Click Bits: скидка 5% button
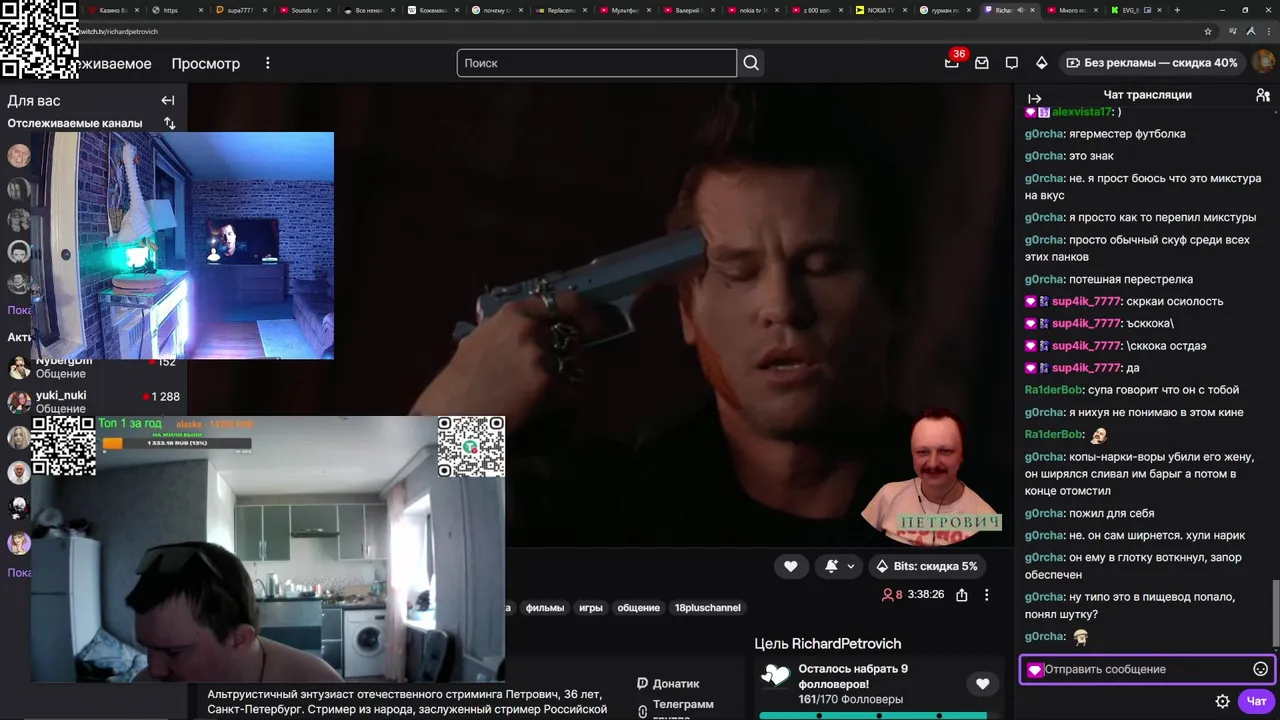The image size is (1280, 720). tap(926, 566)
